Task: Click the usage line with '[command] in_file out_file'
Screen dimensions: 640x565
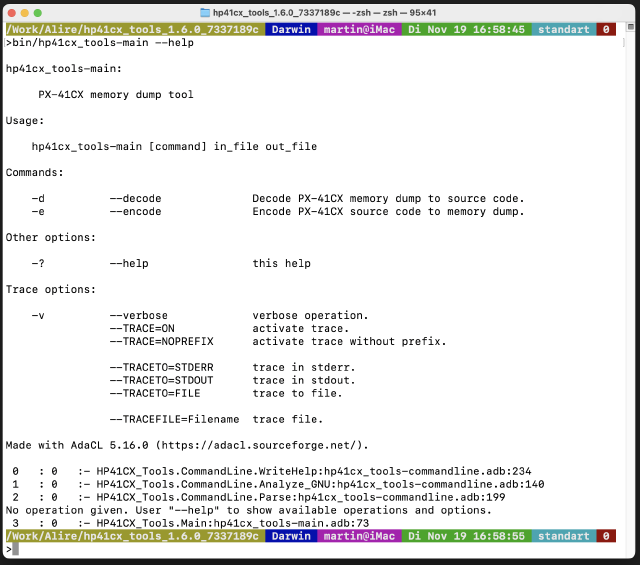Action: point(174,147)
